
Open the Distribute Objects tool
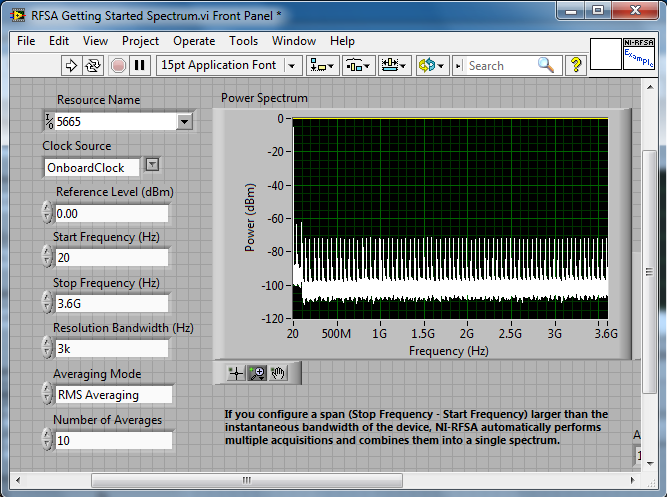click(x=358, y=65)
